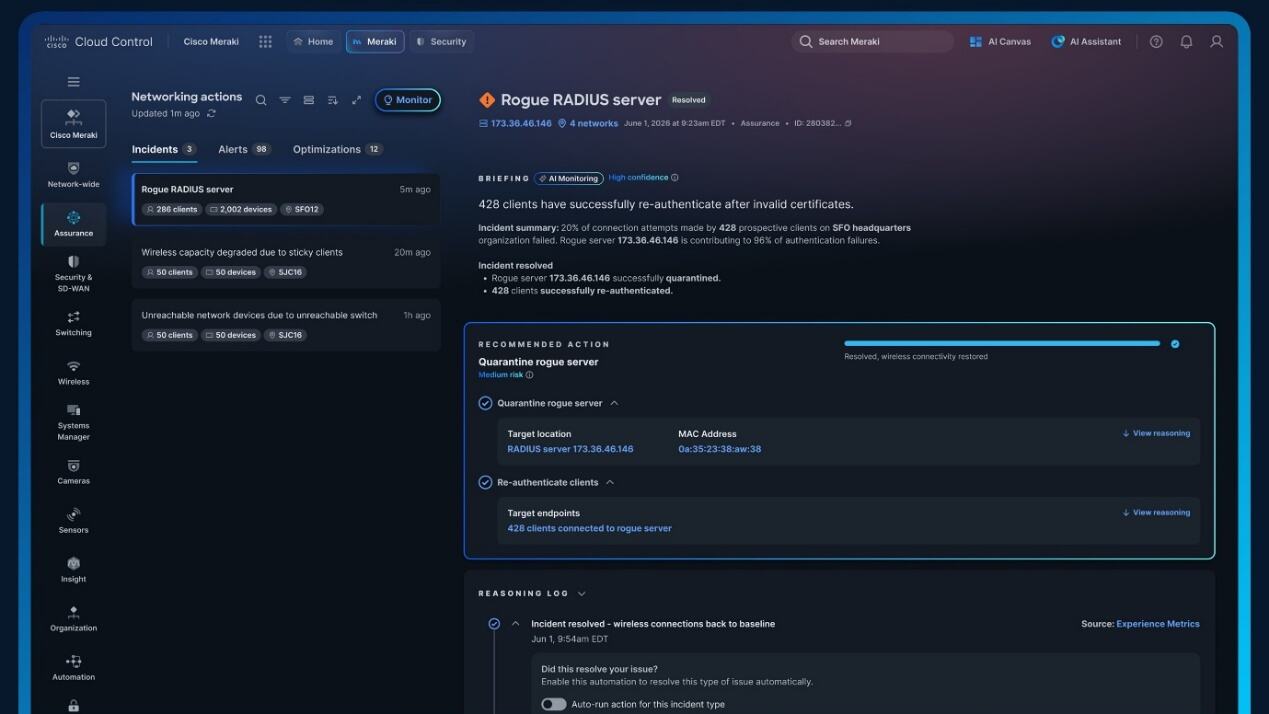Viewport: 1269px width, 714px height.
Task: Open Systems Manager in sidebar
Action: (74, 423)
